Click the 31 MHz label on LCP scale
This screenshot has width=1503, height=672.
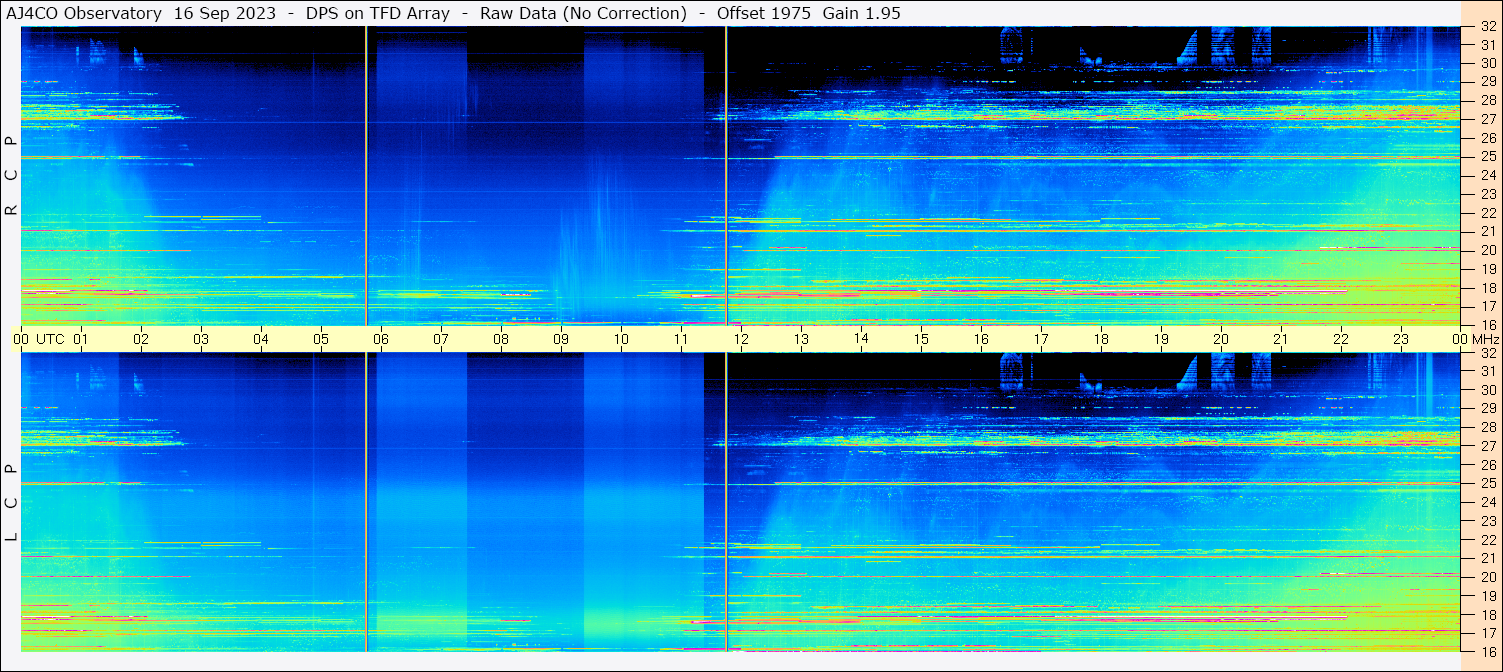(1487, 372)
